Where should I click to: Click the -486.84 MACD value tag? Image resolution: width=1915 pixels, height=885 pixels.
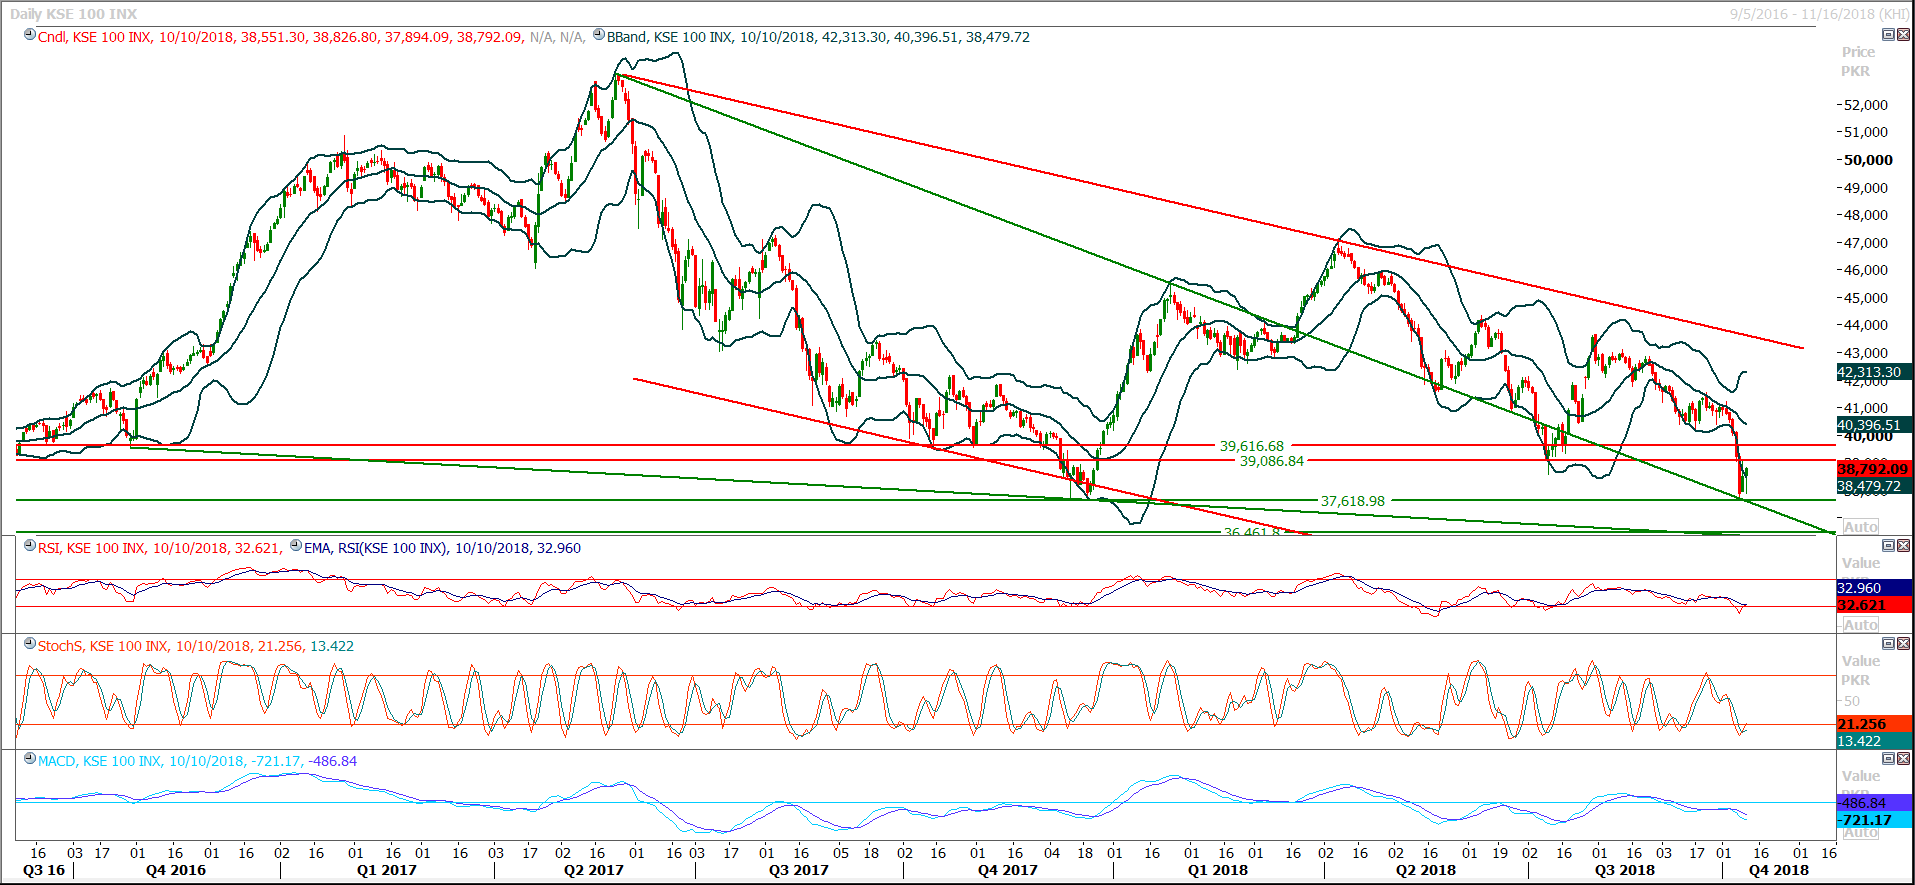click(1874, 803)
